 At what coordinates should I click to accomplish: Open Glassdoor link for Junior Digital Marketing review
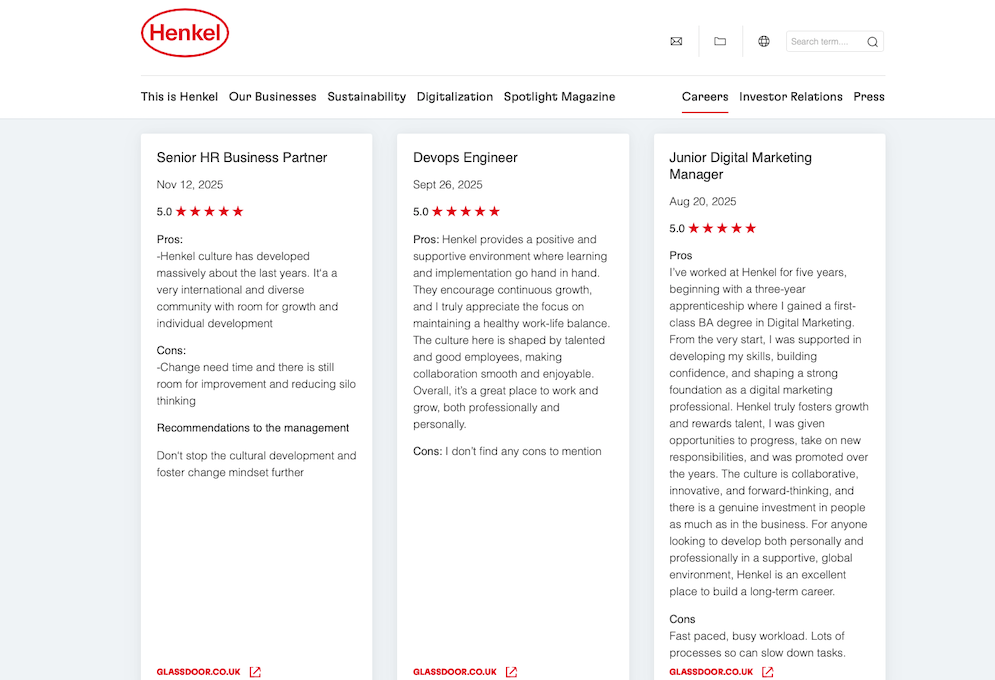point(711,672)
